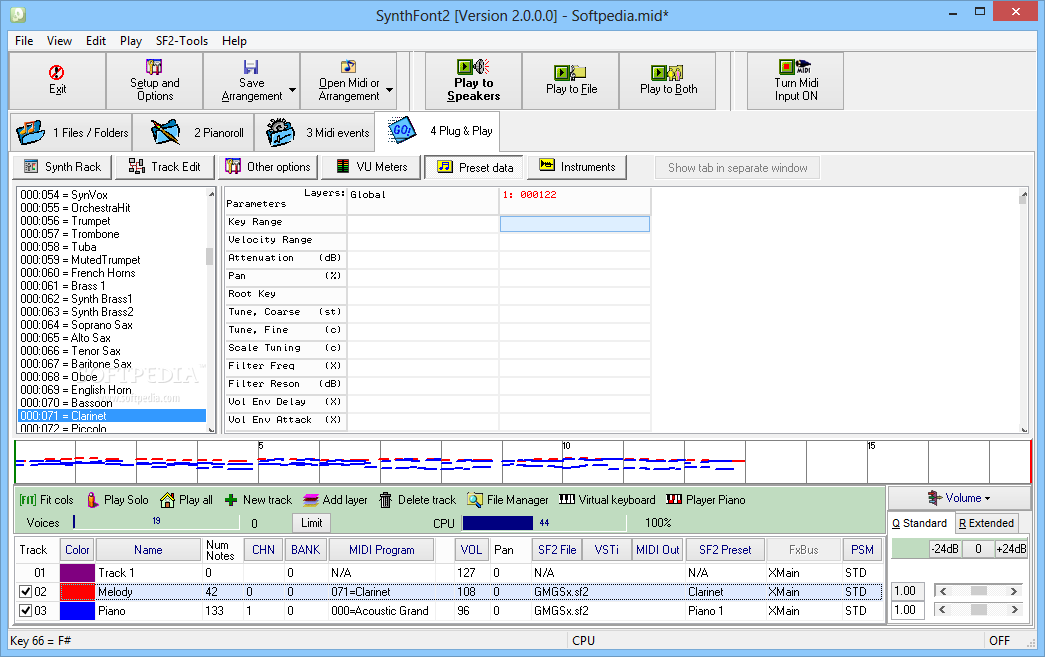1045x657 pixels.
Task: Click Open Midi or Arrangement icon
Action: pyautogui.click(x=348, y=67)
